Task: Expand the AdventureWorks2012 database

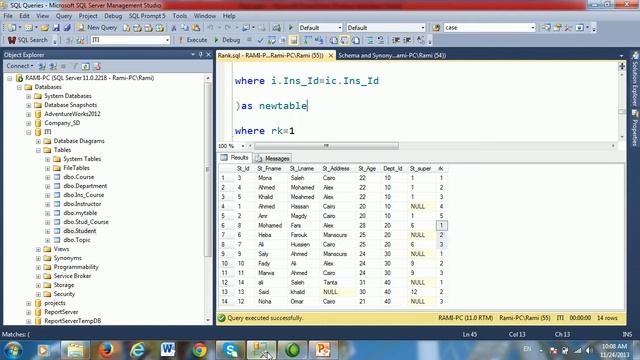Action: coord(29,114)
